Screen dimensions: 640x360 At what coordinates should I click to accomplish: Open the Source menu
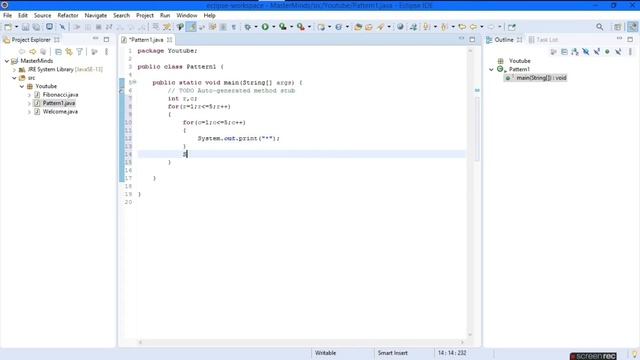point(42,16)
